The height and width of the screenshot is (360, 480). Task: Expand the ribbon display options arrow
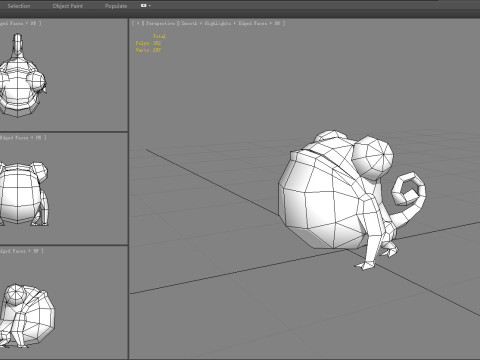click(x=150, y=6)
